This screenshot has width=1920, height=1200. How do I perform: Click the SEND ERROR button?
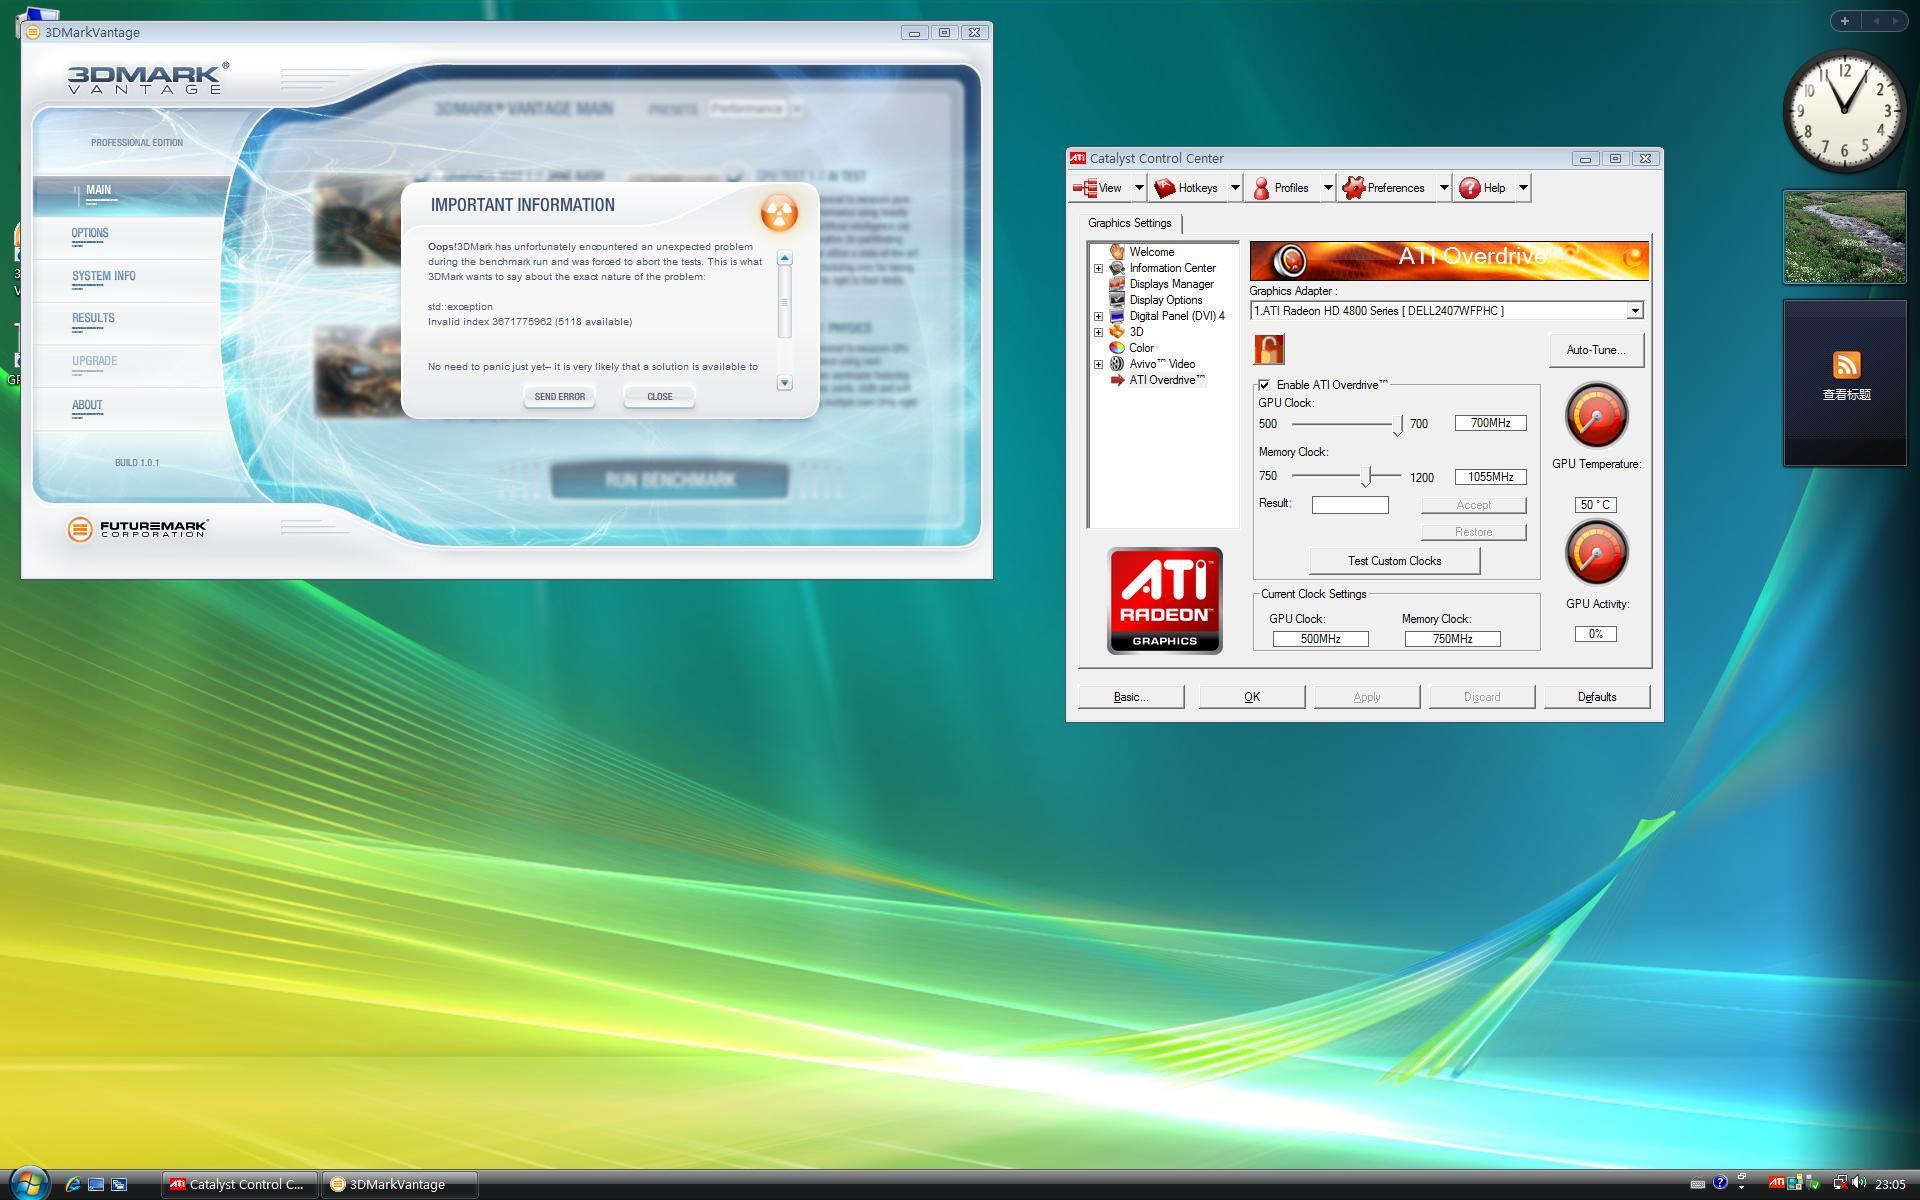559,397
